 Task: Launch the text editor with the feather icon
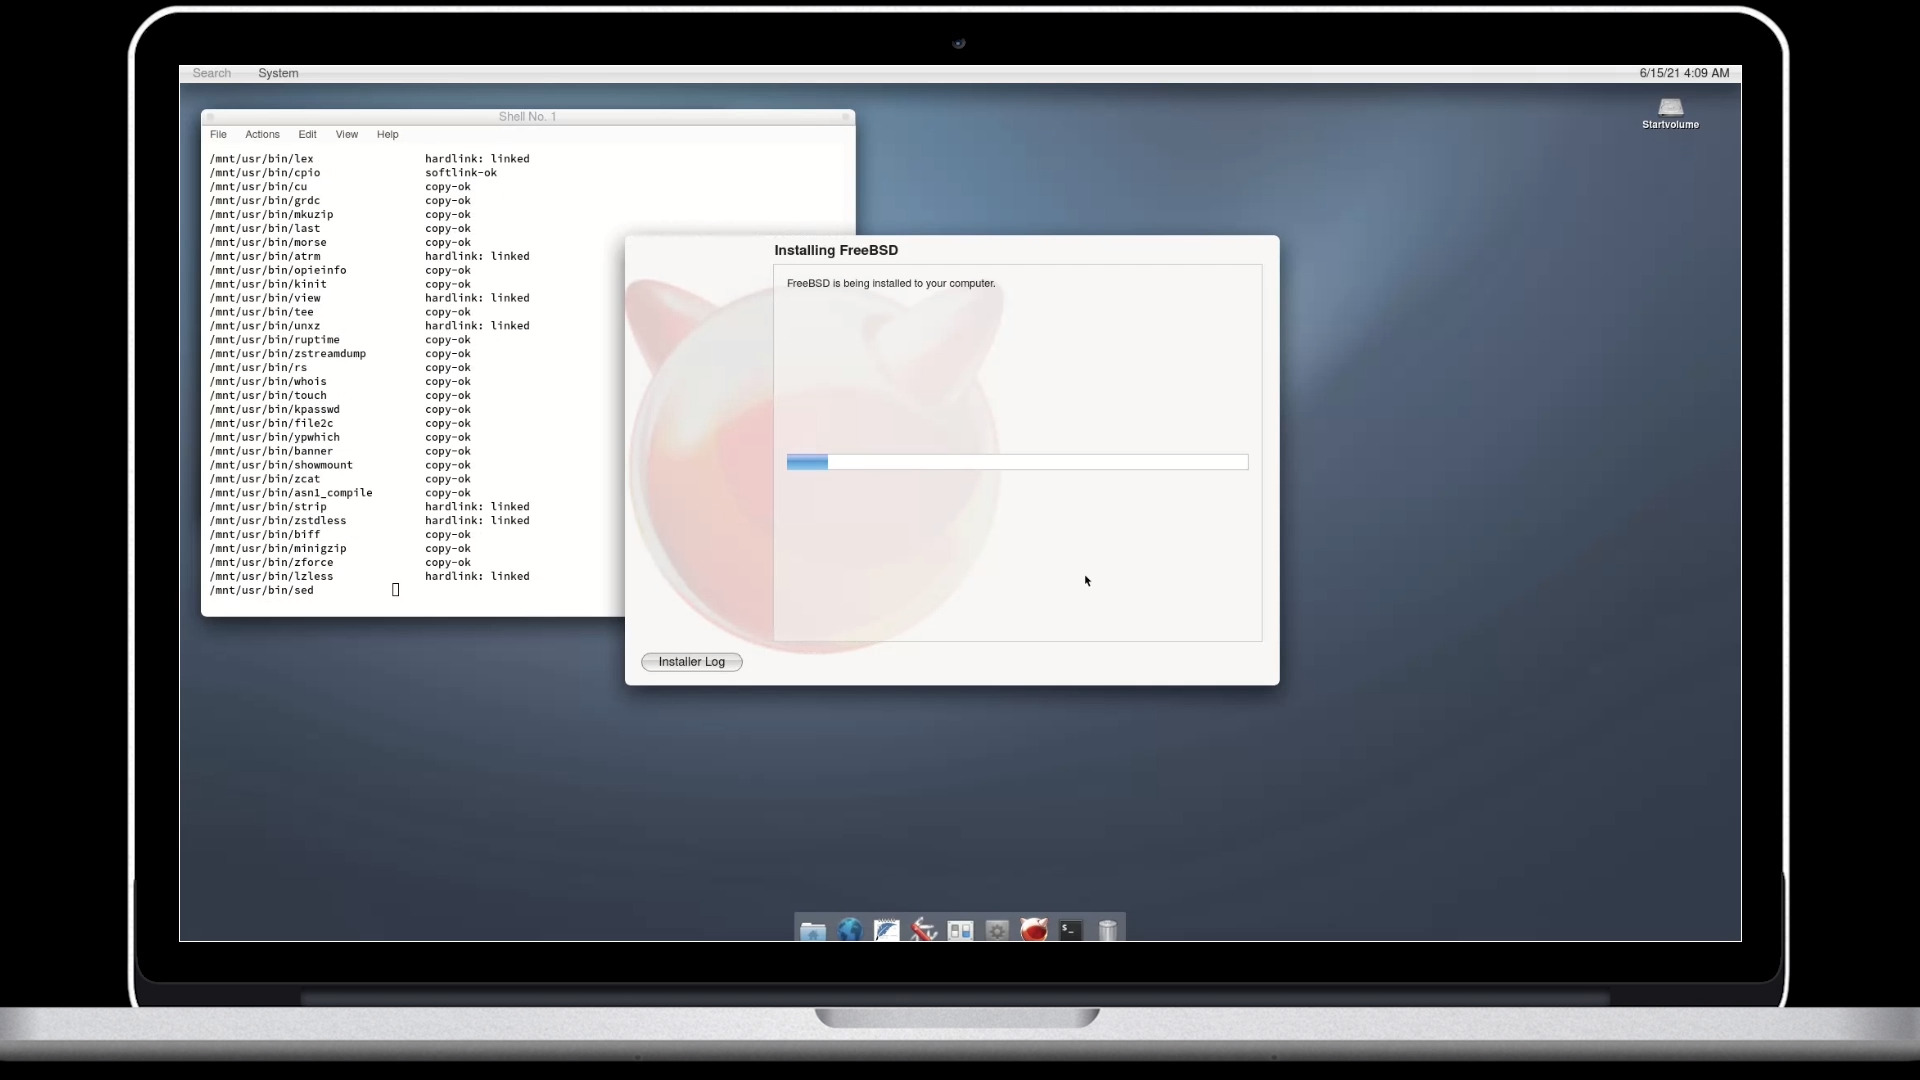(887, 928)
